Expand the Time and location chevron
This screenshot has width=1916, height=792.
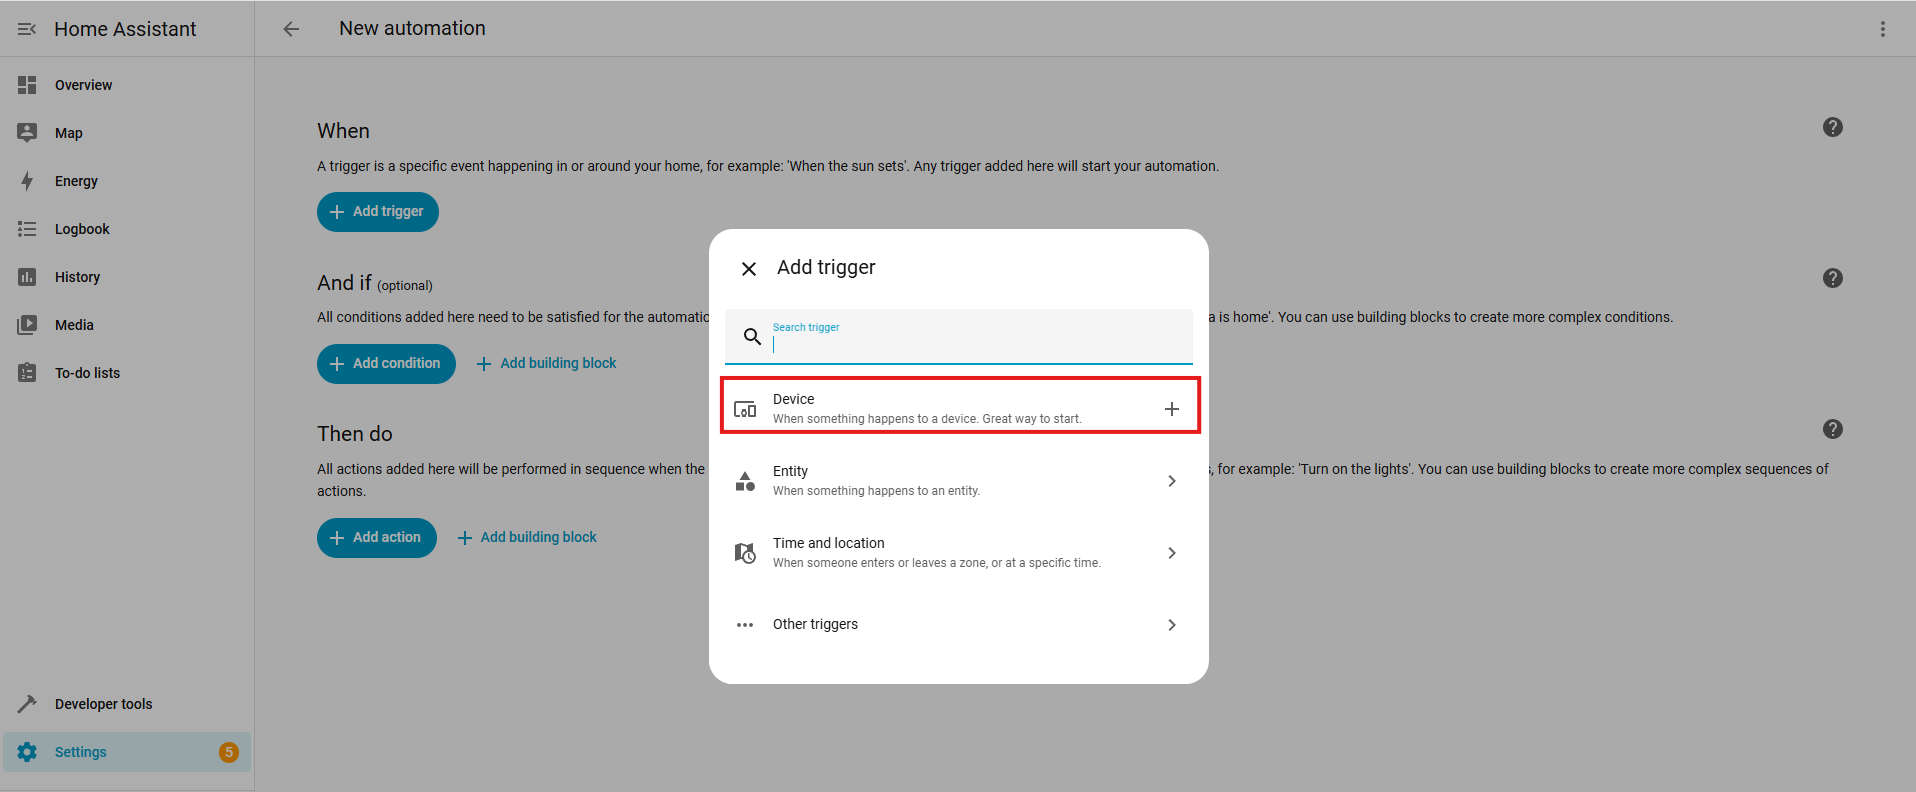[1172, 553]
